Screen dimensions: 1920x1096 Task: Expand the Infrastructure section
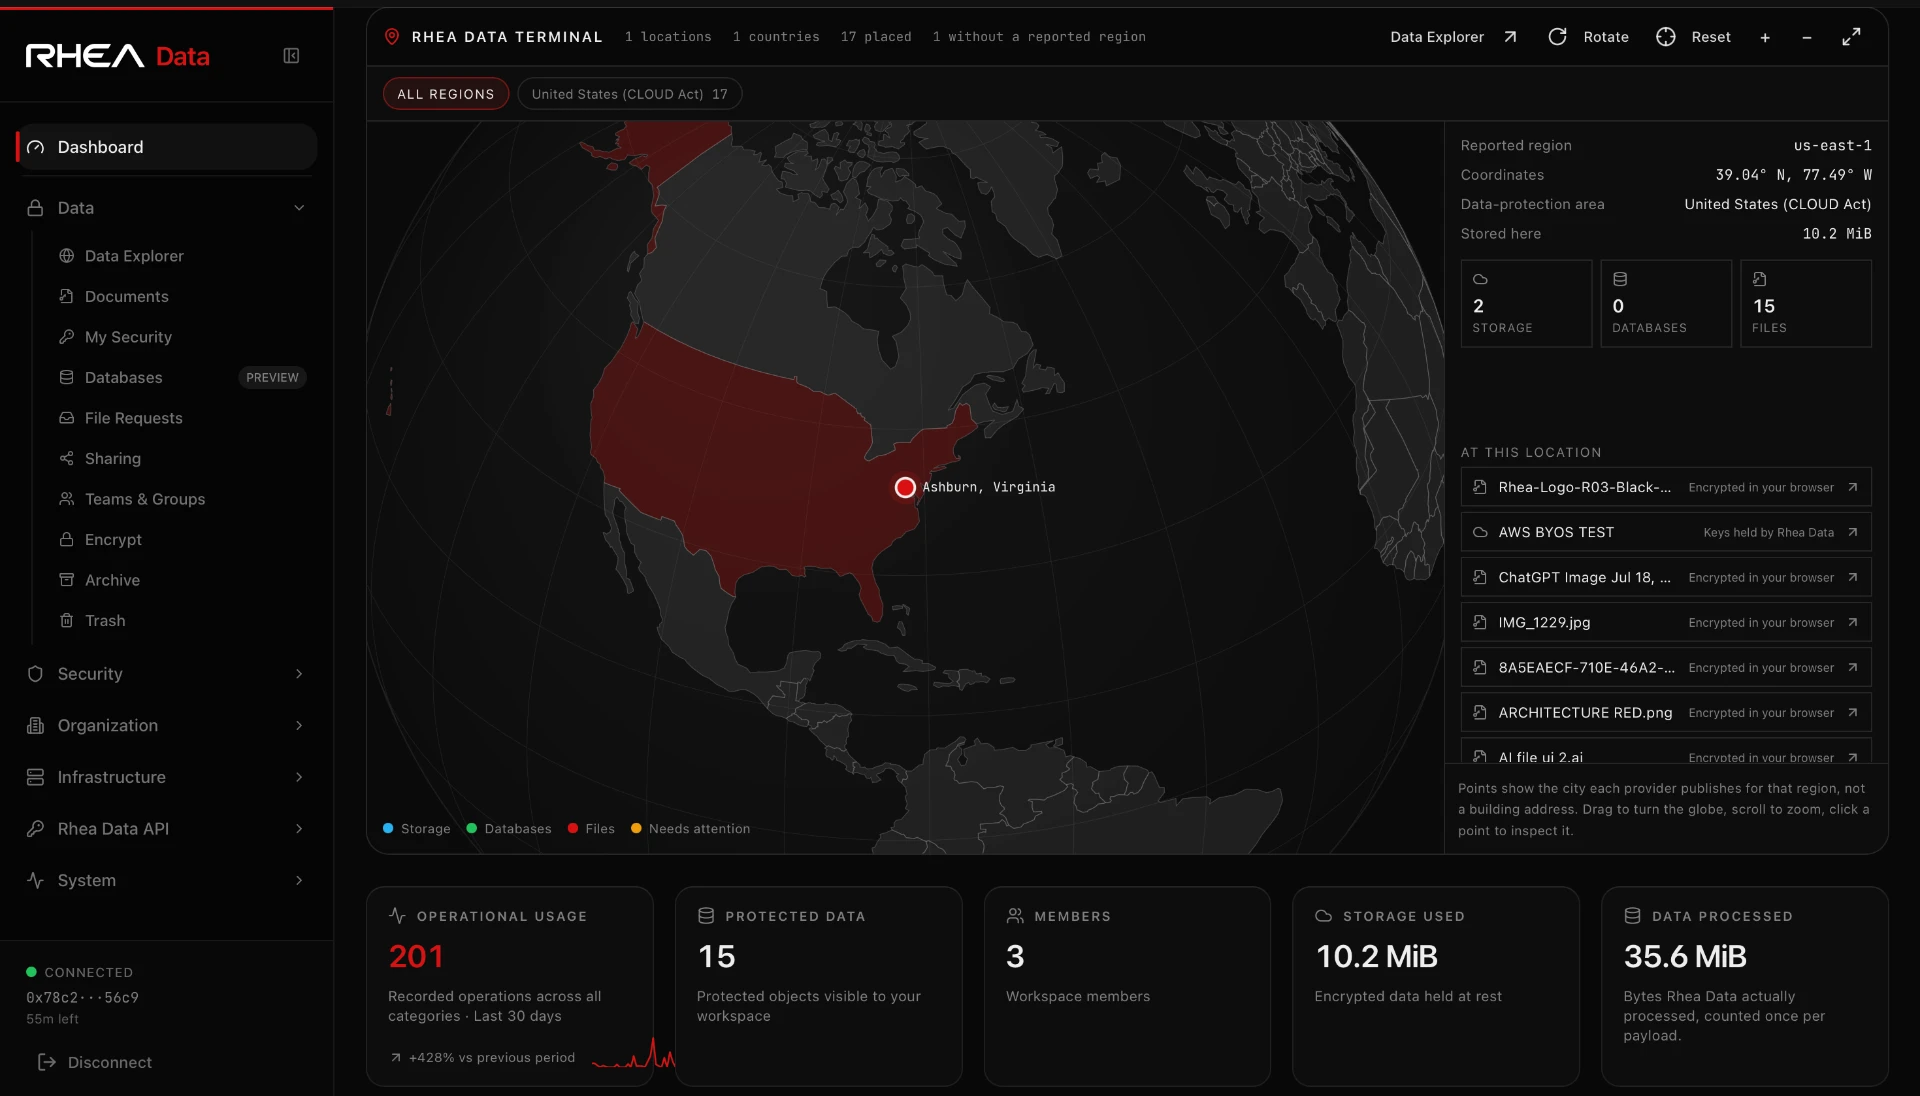166,777
